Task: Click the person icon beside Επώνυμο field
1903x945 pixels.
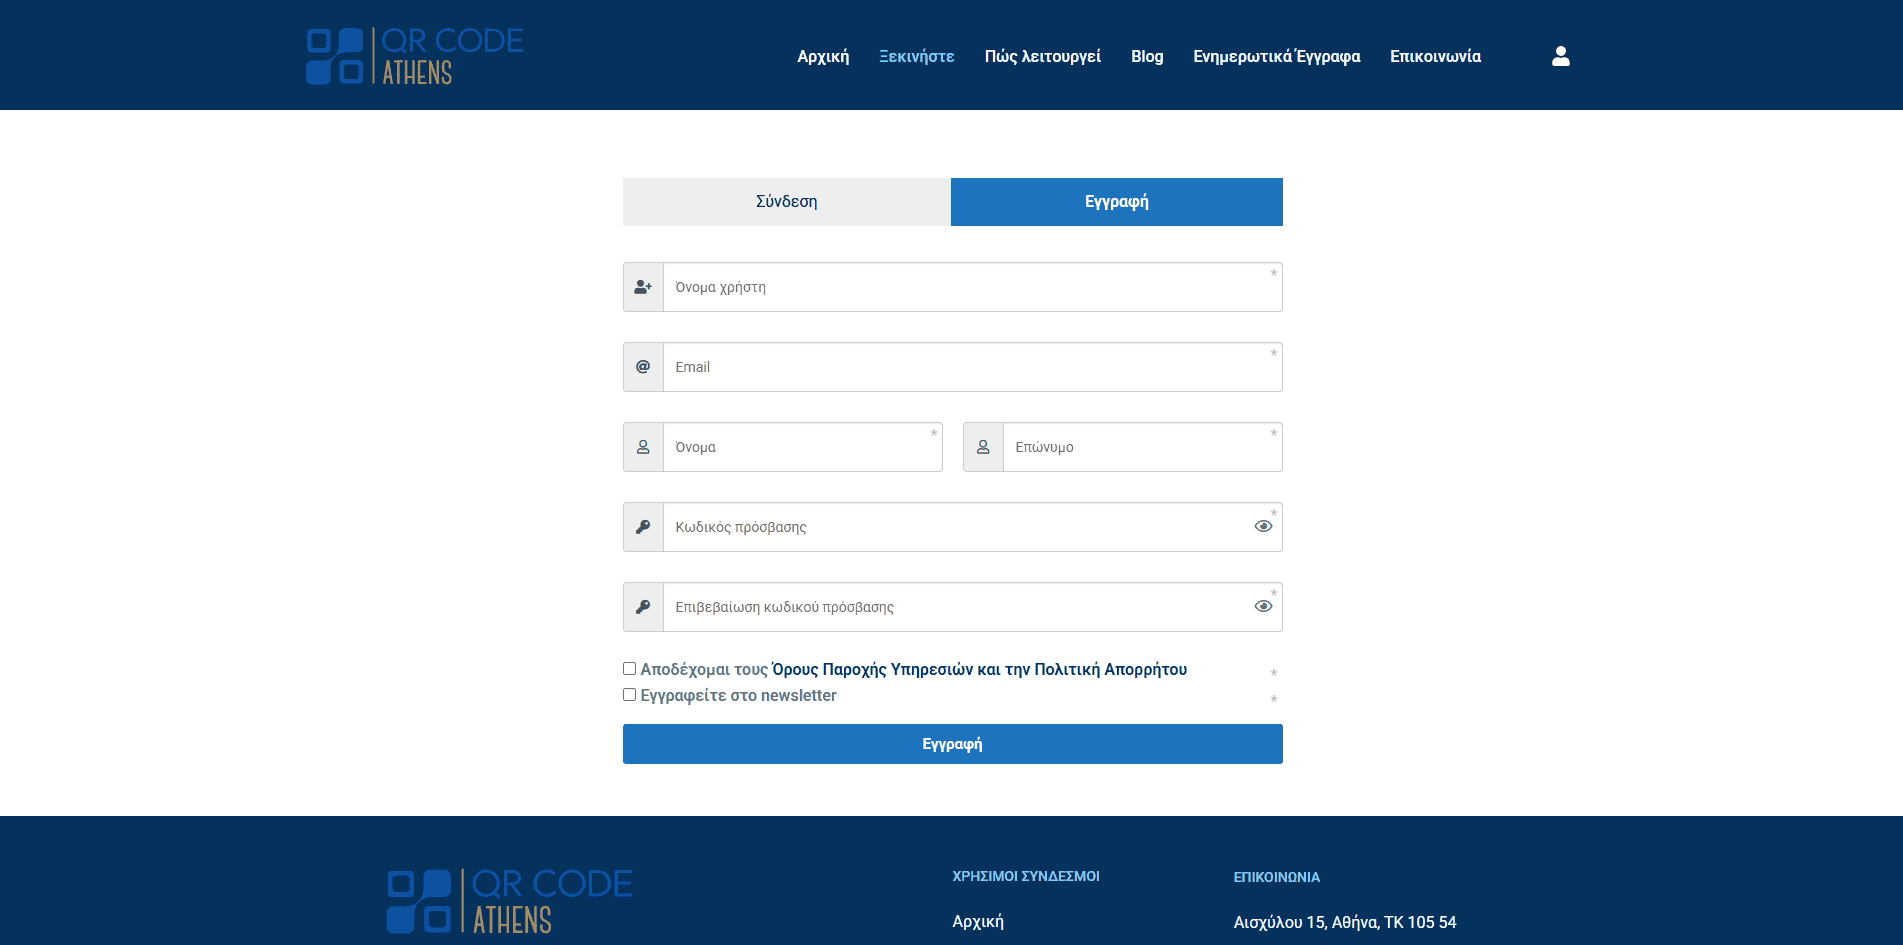Action: (x=983, y=447)
